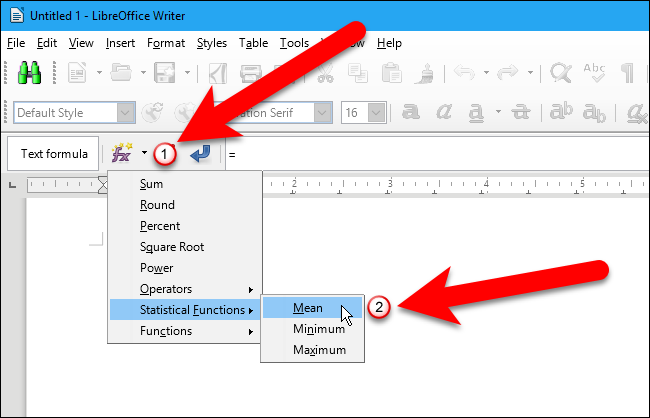
Task: Select Maximum in statistical submenu
Action: pos(313,350)
